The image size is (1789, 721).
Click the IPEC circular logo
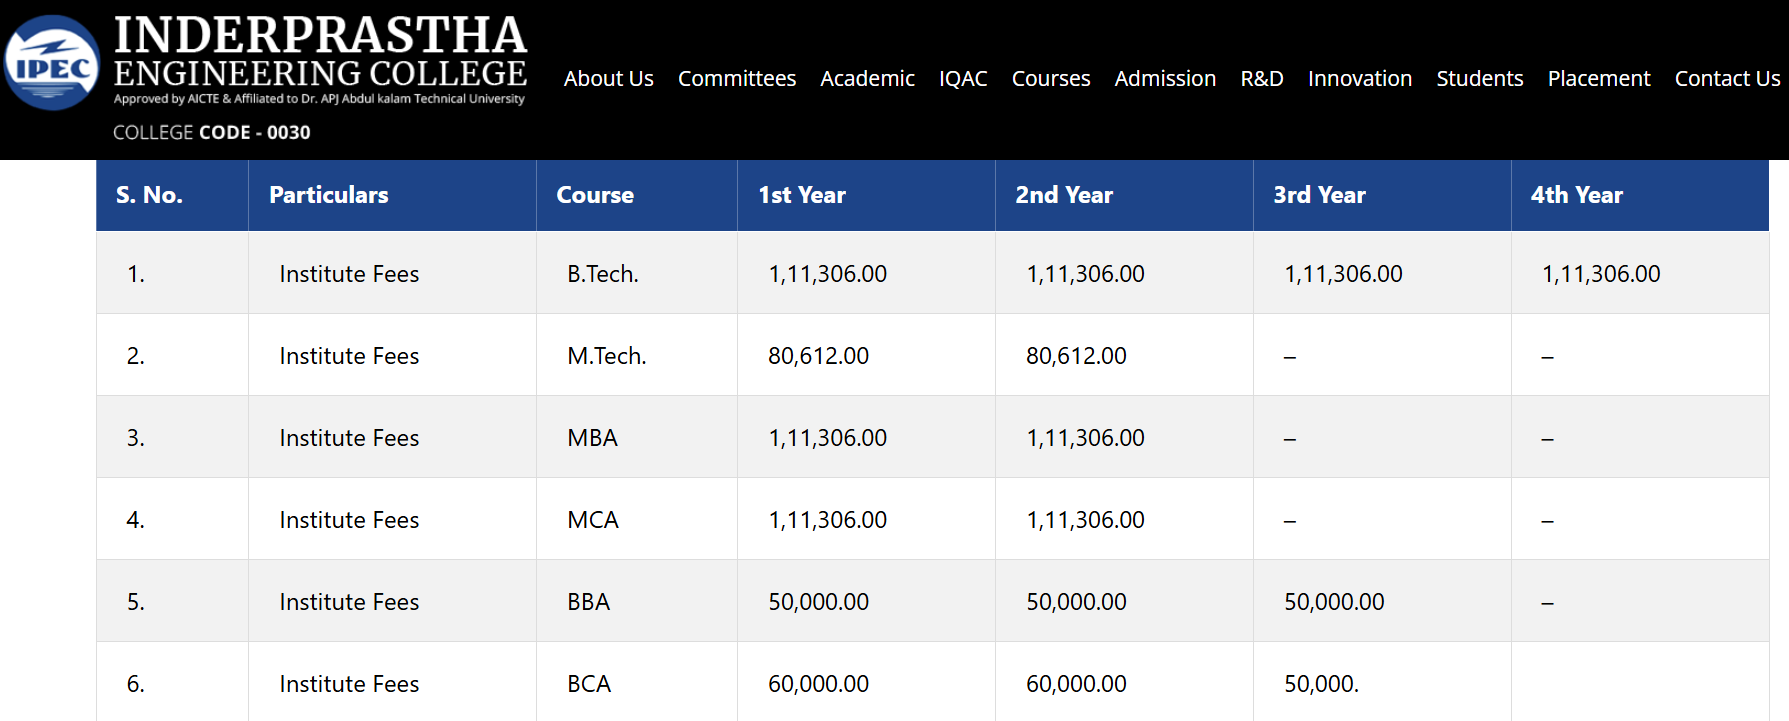pos(52,62)
